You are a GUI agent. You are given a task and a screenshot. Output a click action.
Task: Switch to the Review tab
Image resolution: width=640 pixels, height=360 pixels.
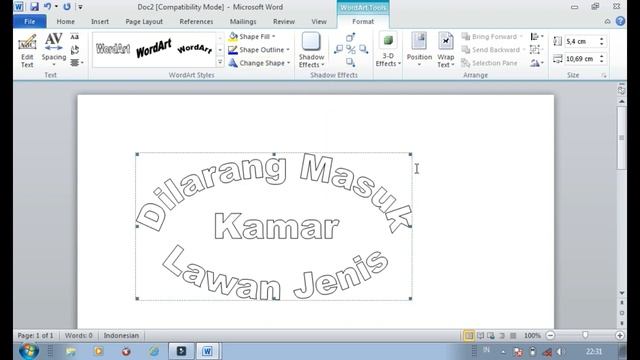pyautogui.click(x=284, y=22)
